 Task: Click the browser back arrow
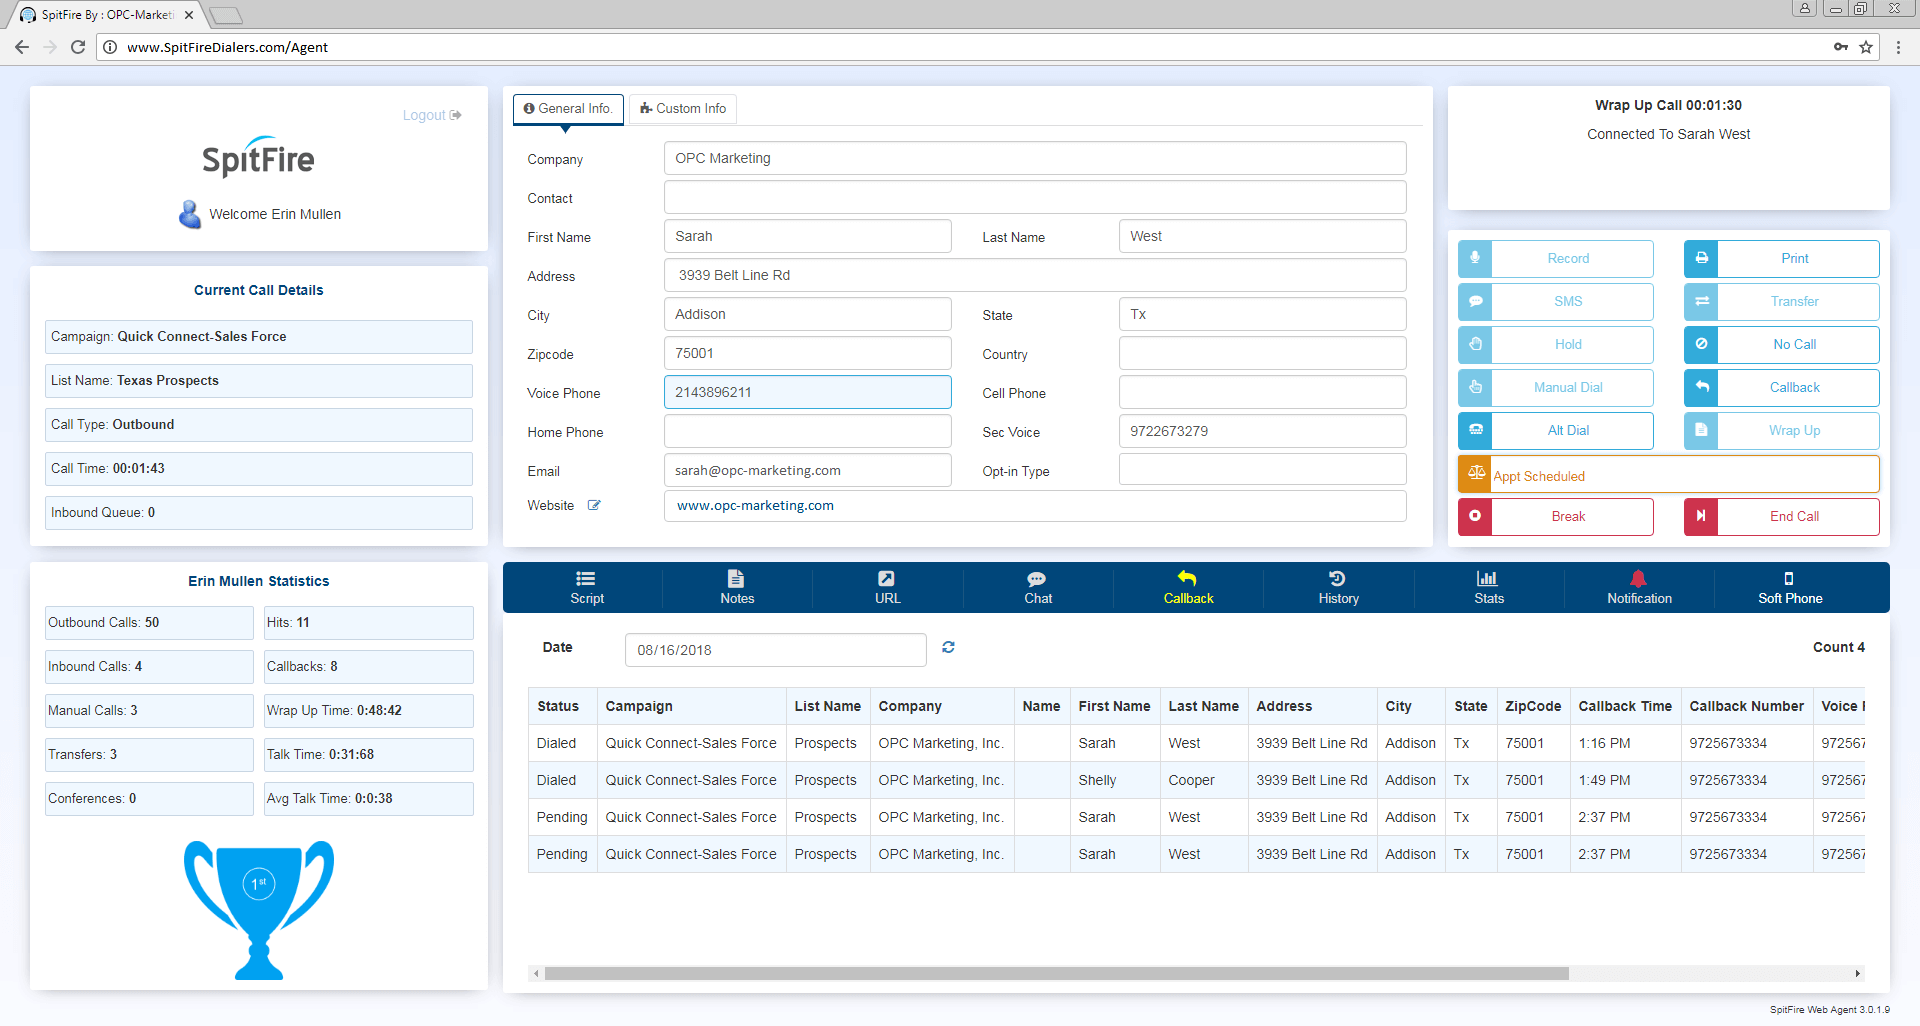(22, 47)
